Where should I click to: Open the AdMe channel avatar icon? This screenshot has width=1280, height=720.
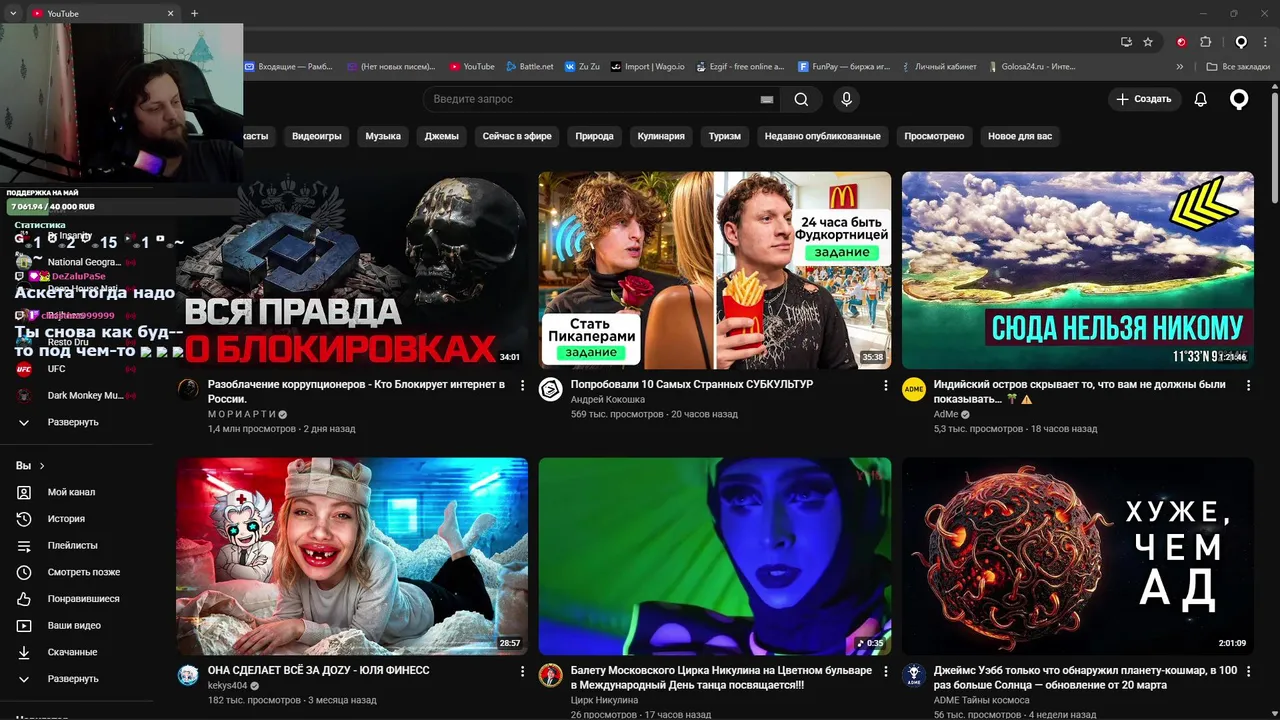coord(913,389)
